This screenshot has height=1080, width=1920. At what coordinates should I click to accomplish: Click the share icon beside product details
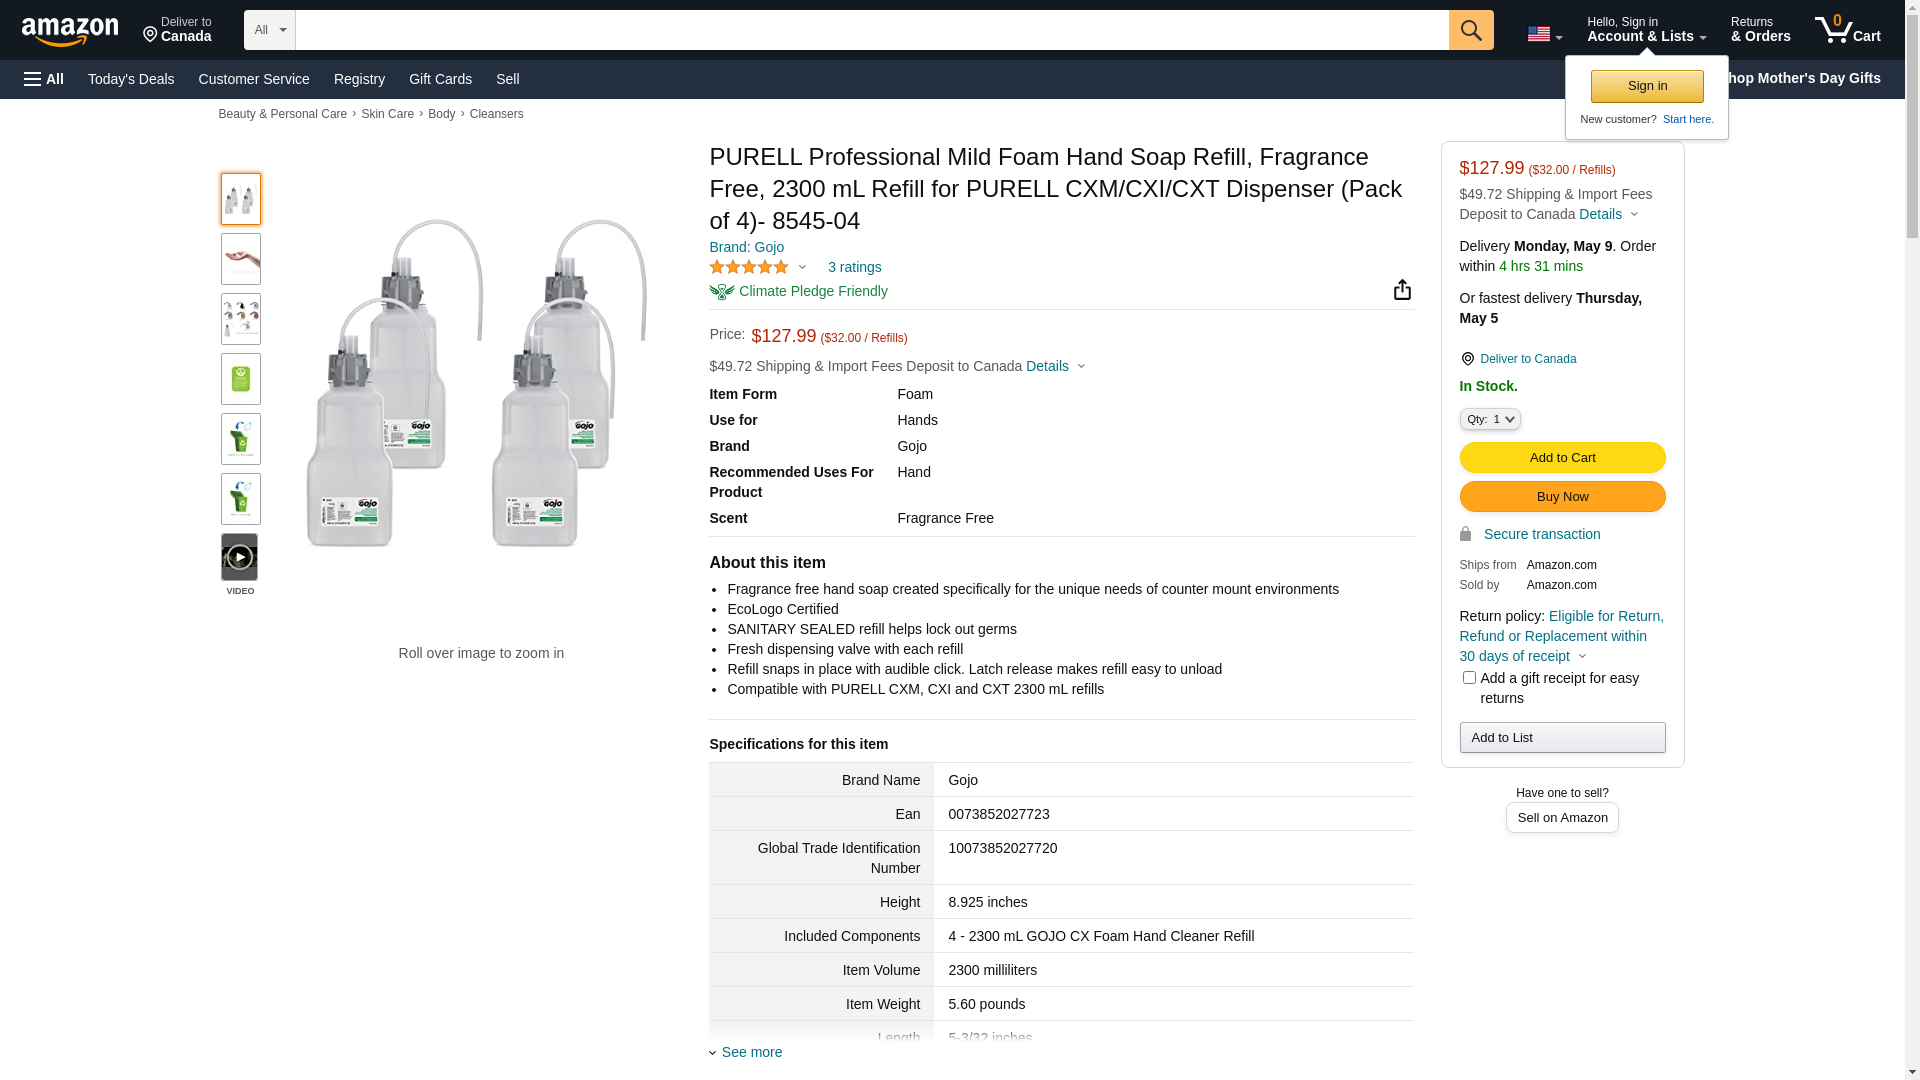[1402, 290]
